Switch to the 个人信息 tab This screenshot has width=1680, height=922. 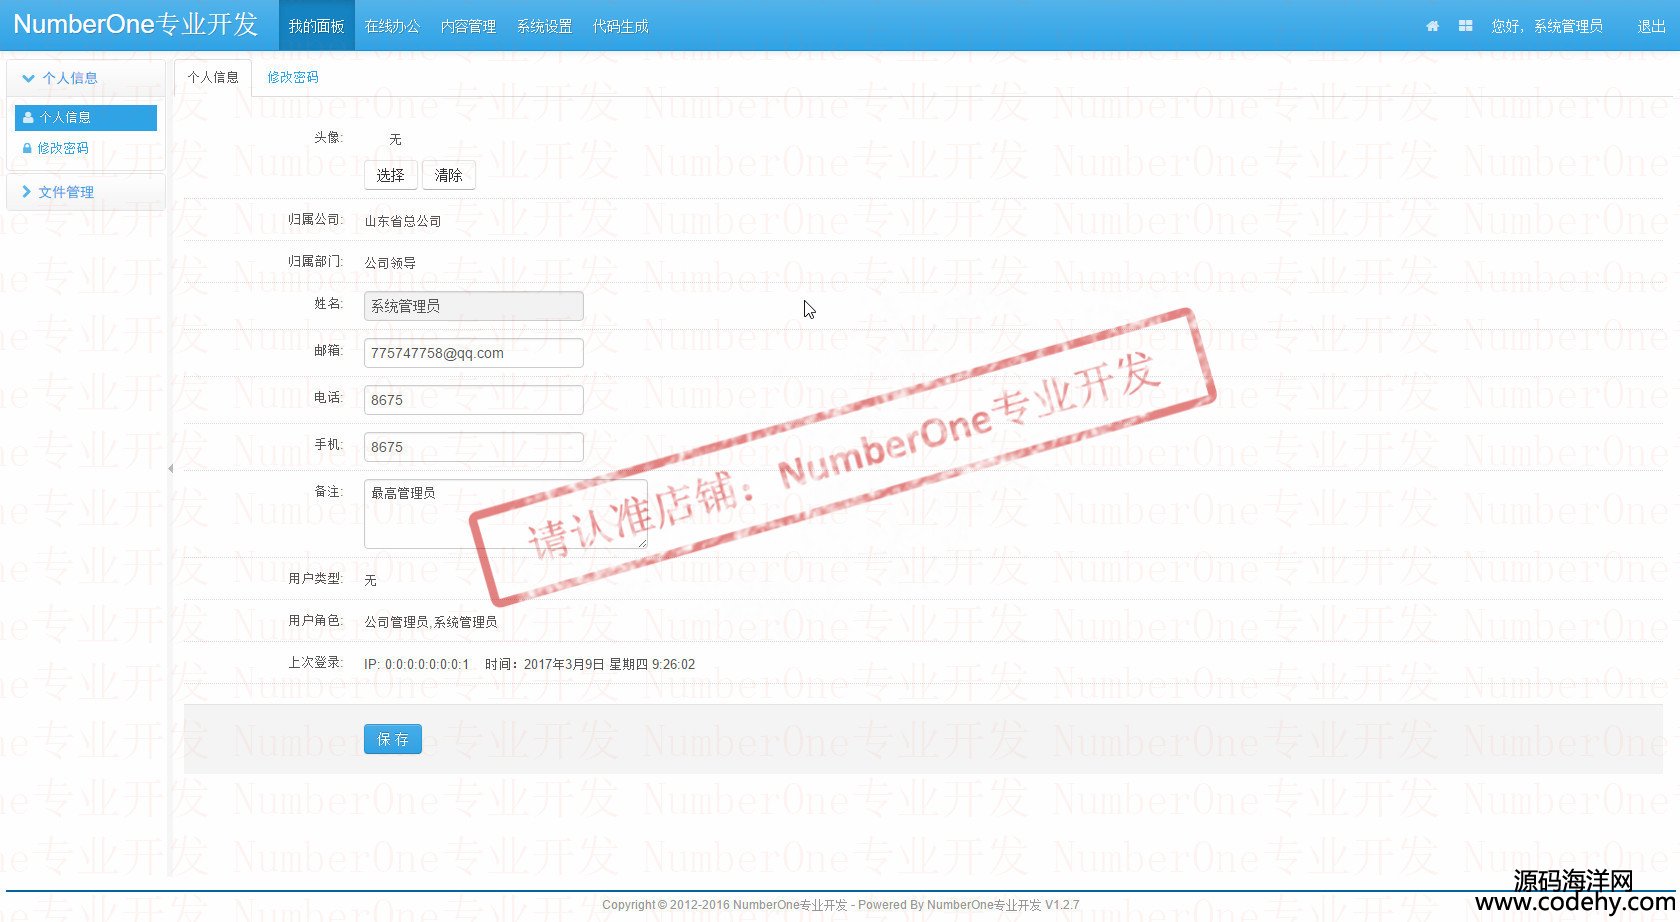pyautogui.click(x=213, y=77)
